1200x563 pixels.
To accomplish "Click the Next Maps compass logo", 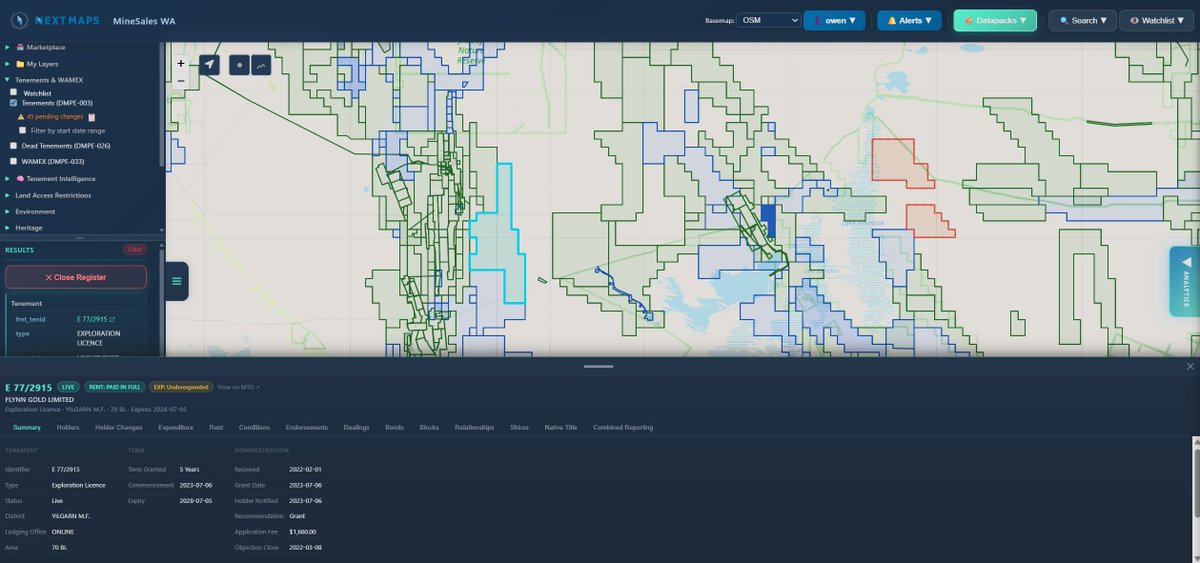I will click(x=21, y=20).
